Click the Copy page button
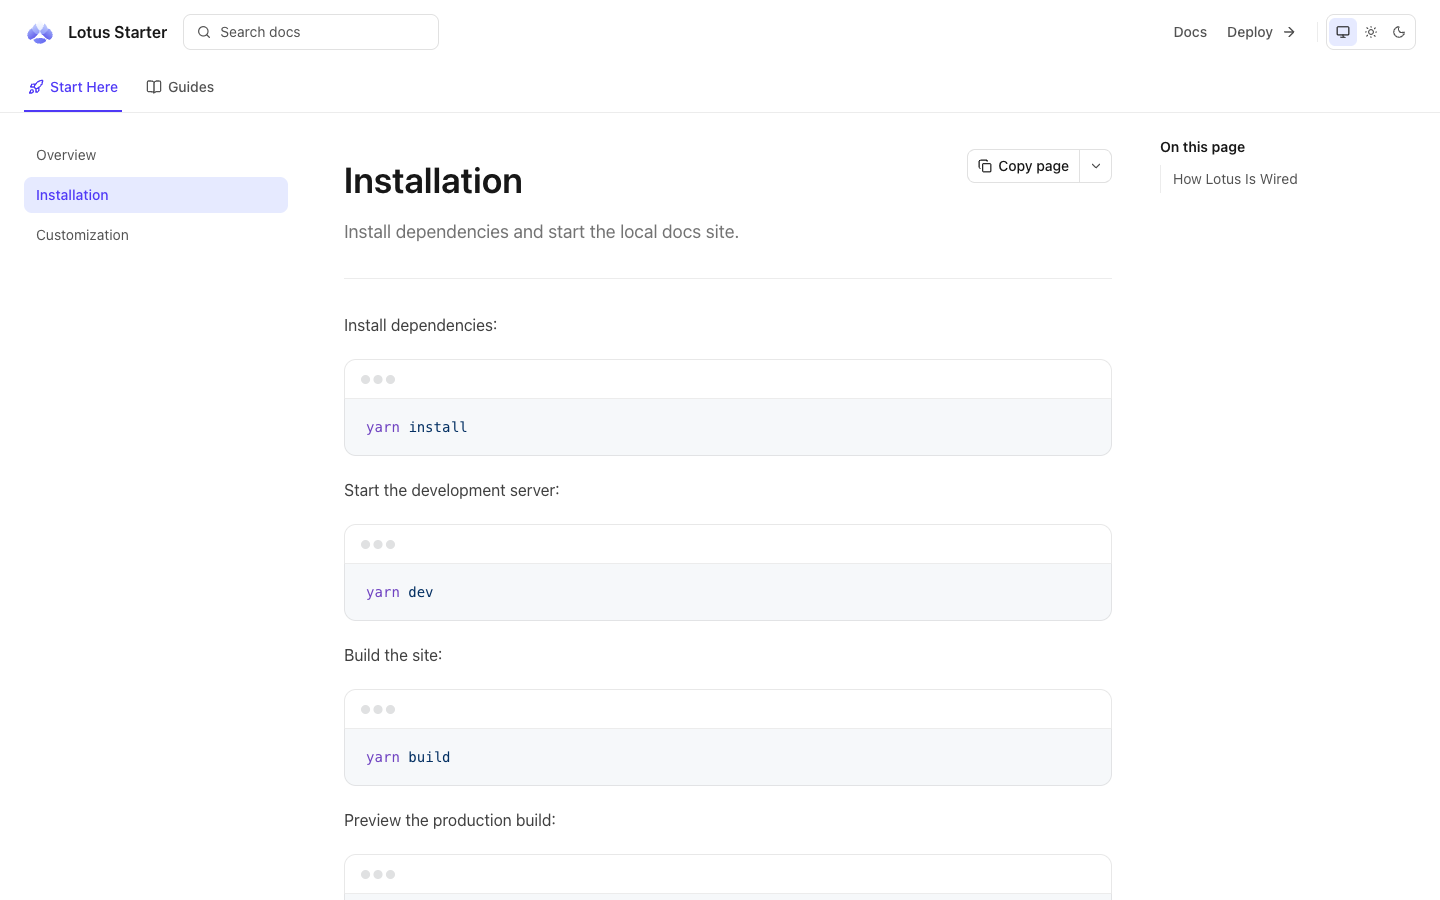This screenshot has height=900, width=1440. point(1023,166)
